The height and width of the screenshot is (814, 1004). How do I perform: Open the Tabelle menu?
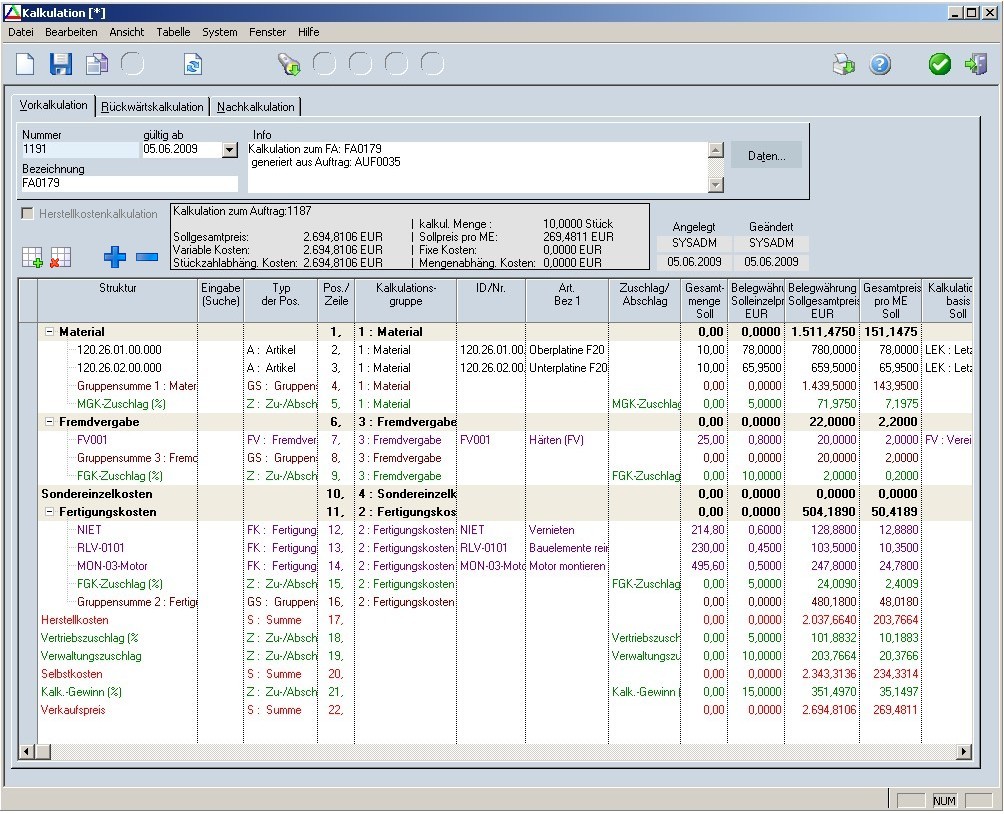173,32
